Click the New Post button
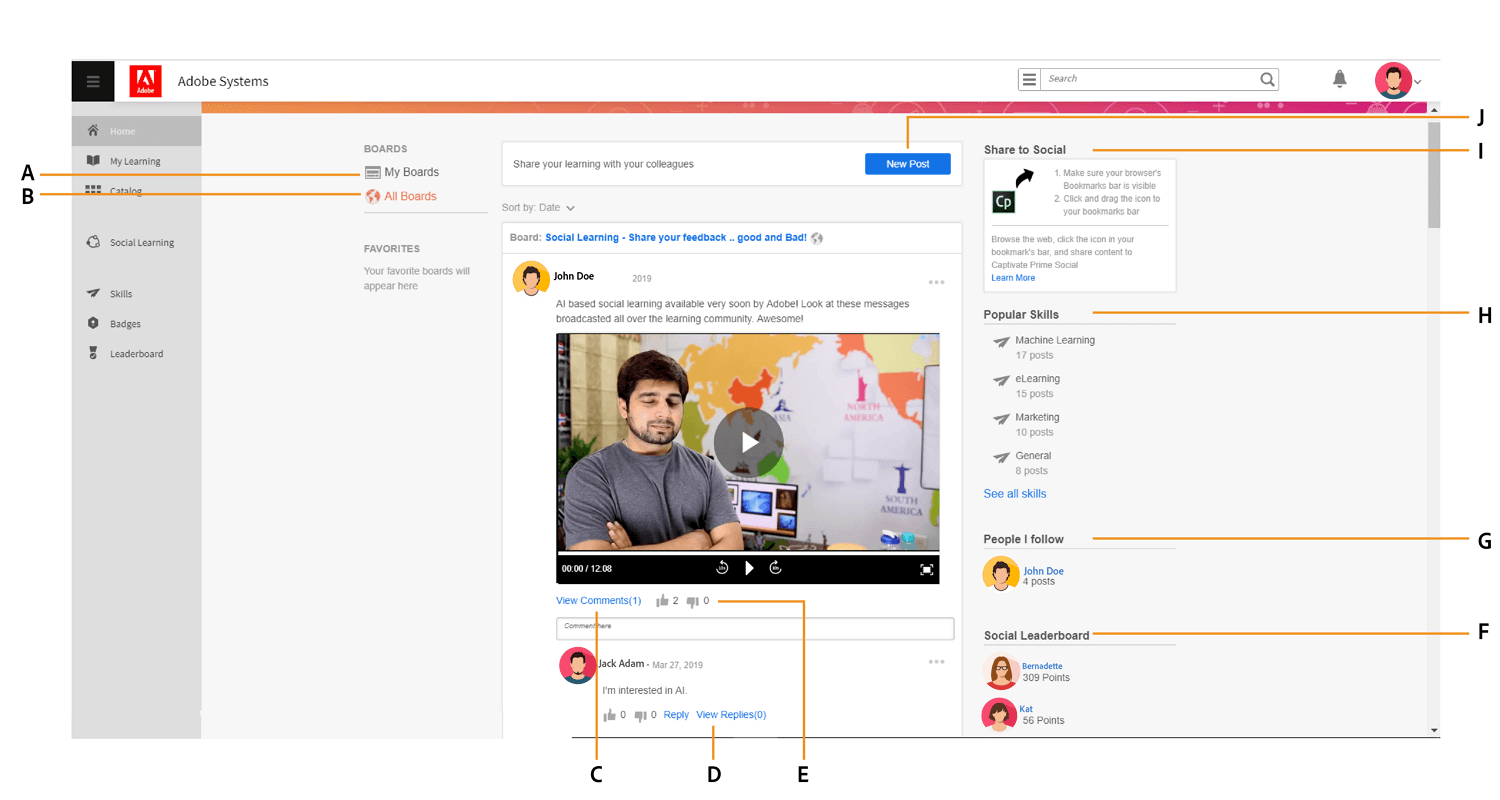1500x800 pixels. [907, 164]
